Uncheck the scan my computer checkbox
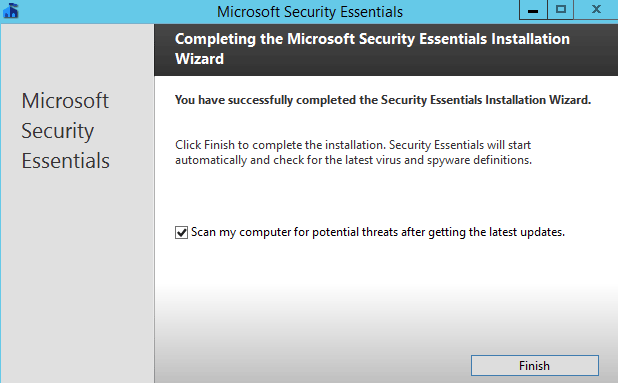 click(181, 232)
